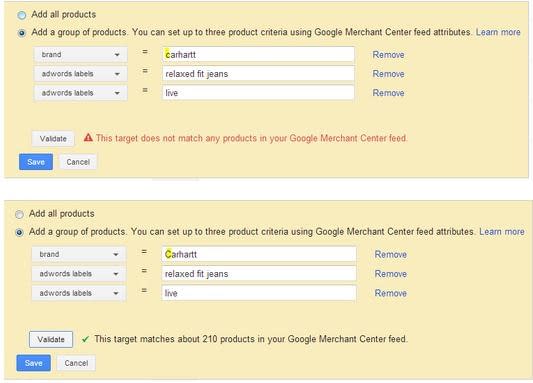The height and width of the screenshot is (383, 533).
Task: Save the upper panel product target
Action: (x=36, y=162)
